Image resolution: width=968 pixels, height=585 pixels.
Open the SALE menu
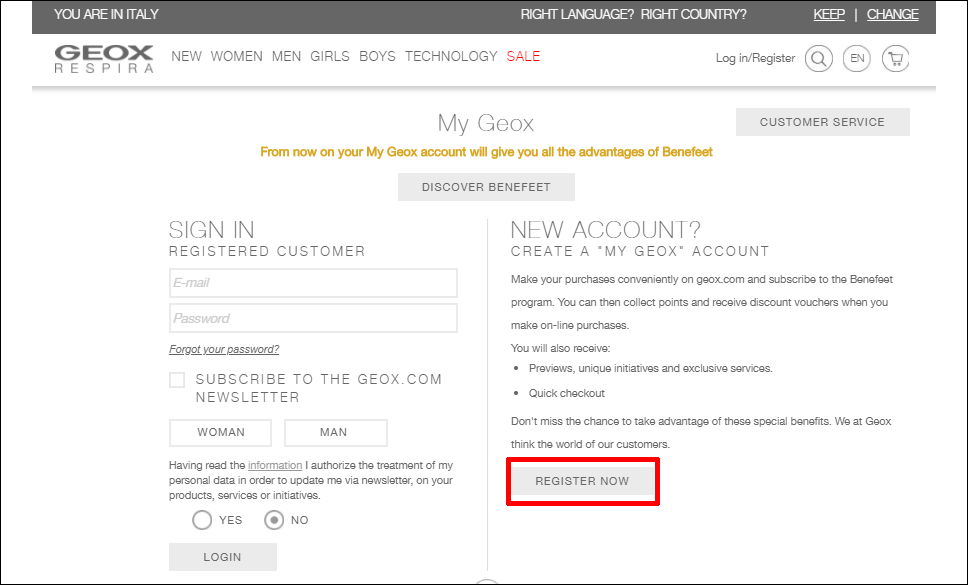524,56
